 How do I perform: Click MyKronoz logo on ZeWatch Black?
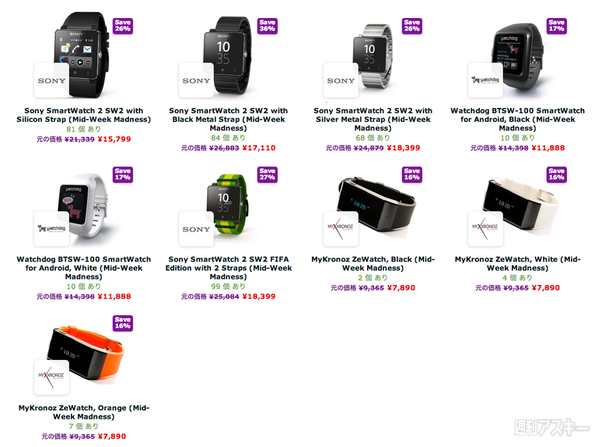[341, 228]
